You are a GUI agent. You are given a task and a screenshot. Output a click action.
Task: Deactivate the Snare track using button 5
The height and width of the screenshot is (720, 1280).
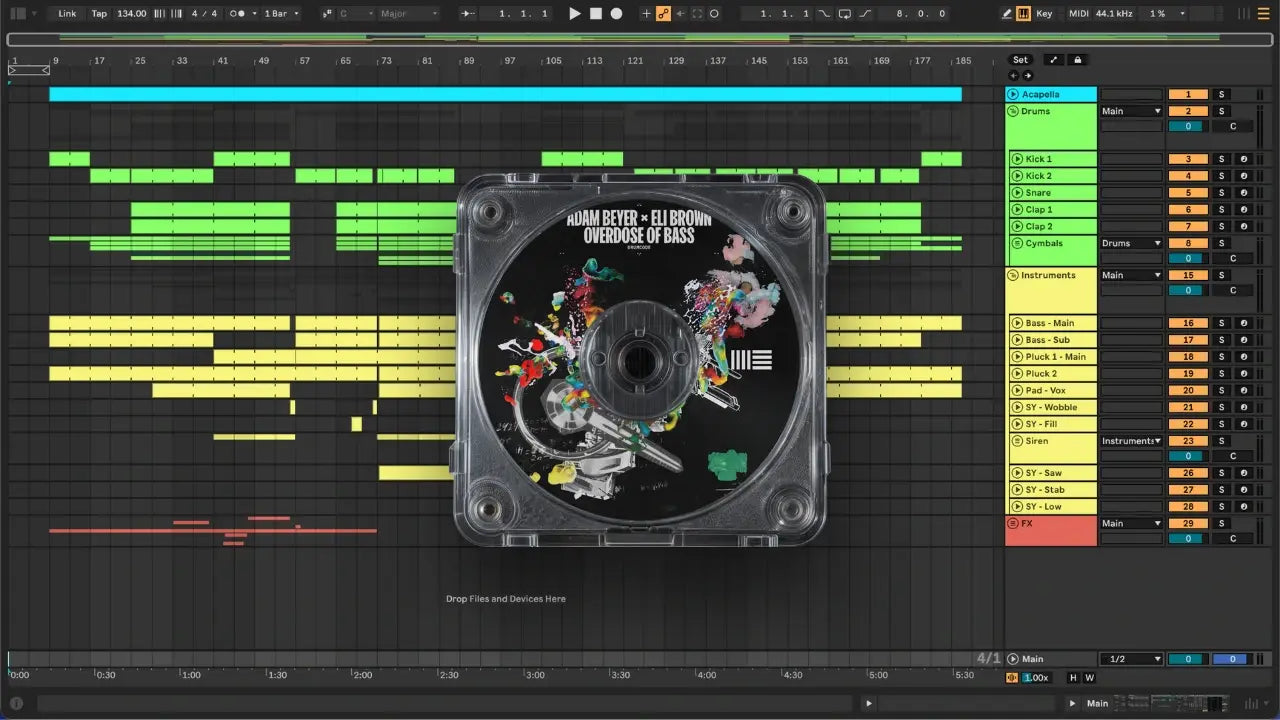click(x=1188, y=193)
